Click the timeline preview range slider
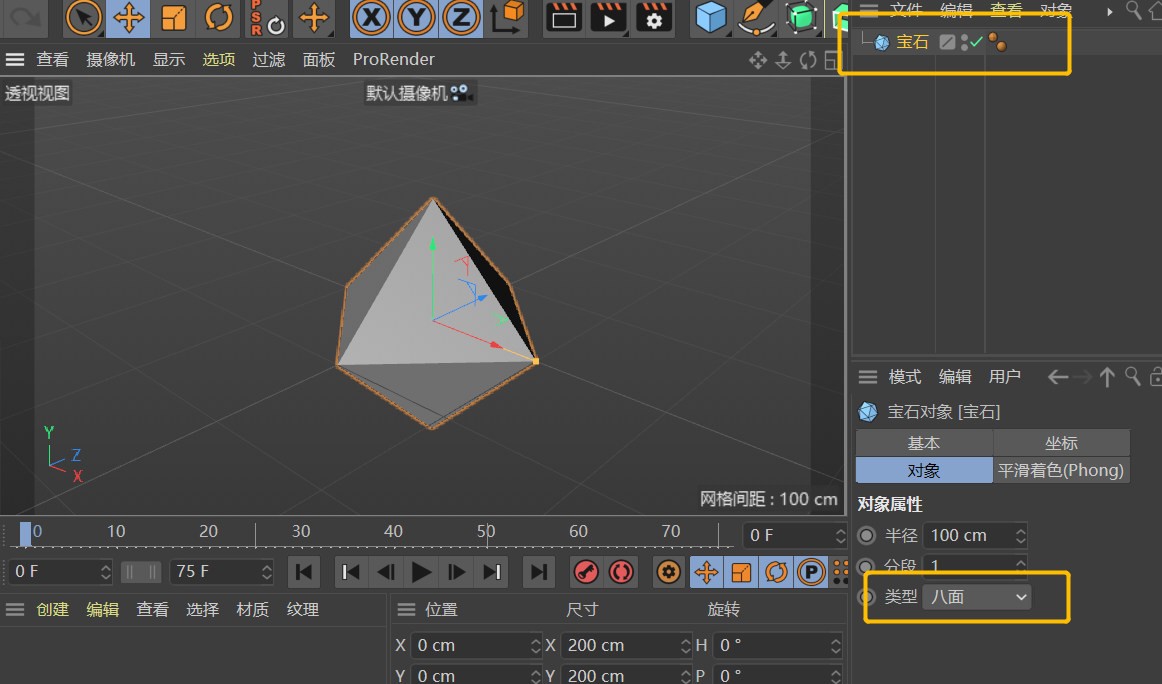Viewport: 1162px width, 684px height. 141,572
